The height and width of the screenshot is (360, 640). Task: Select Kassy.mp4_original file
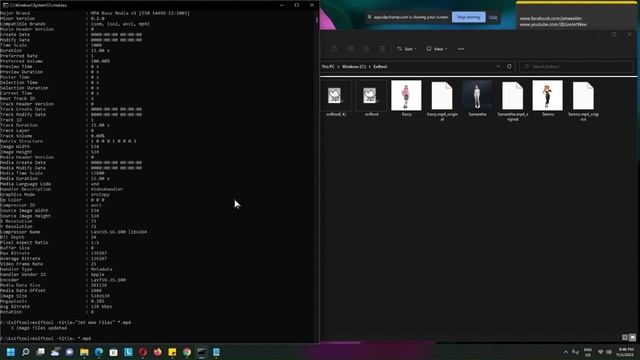pyautogui.click(x=442, y=101)
